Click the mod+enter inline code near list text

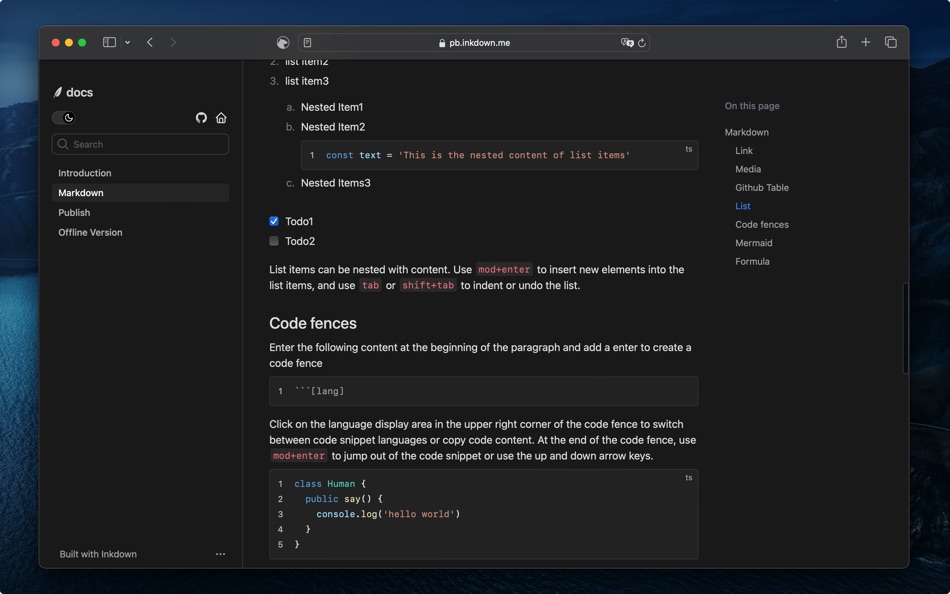(x=504, y=270)
